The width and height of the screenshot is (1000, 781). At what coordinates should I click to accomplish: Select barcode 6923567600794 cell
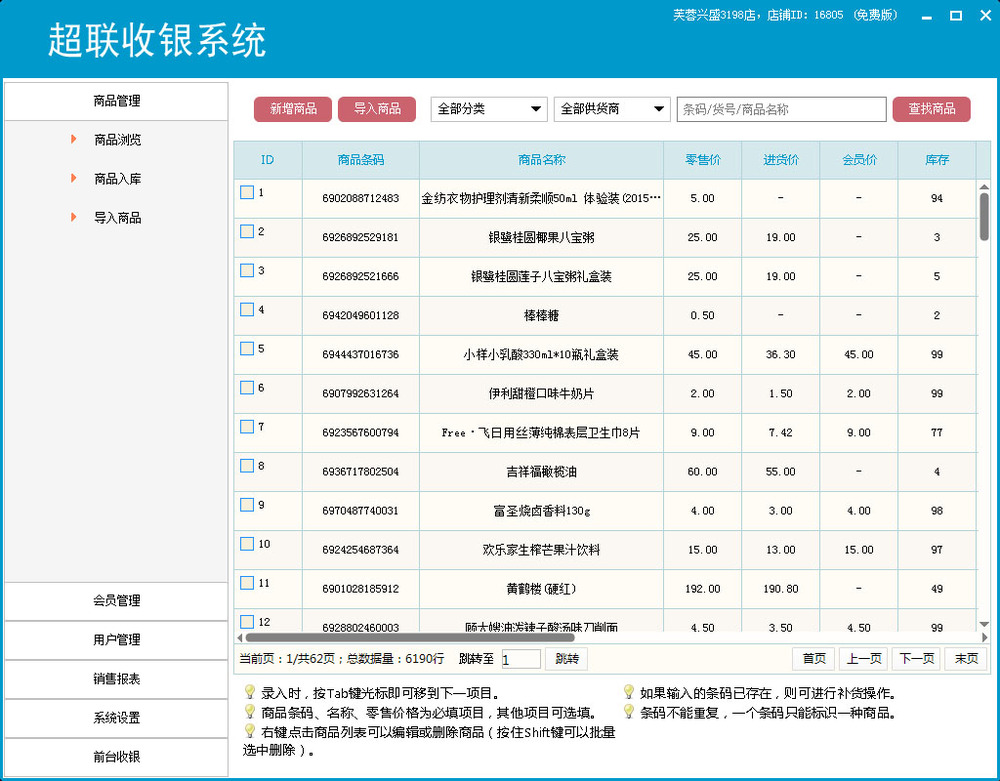point(361,433)
